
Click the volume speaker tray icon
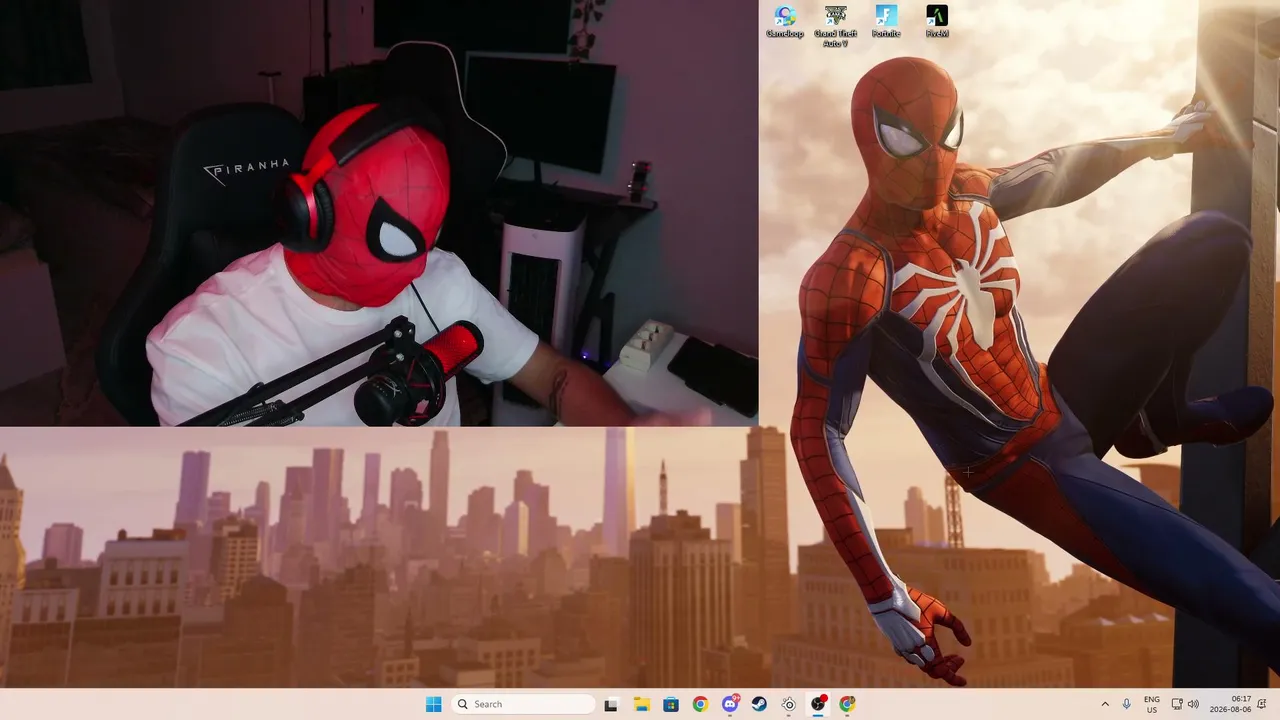click(x=1193, y=704)
